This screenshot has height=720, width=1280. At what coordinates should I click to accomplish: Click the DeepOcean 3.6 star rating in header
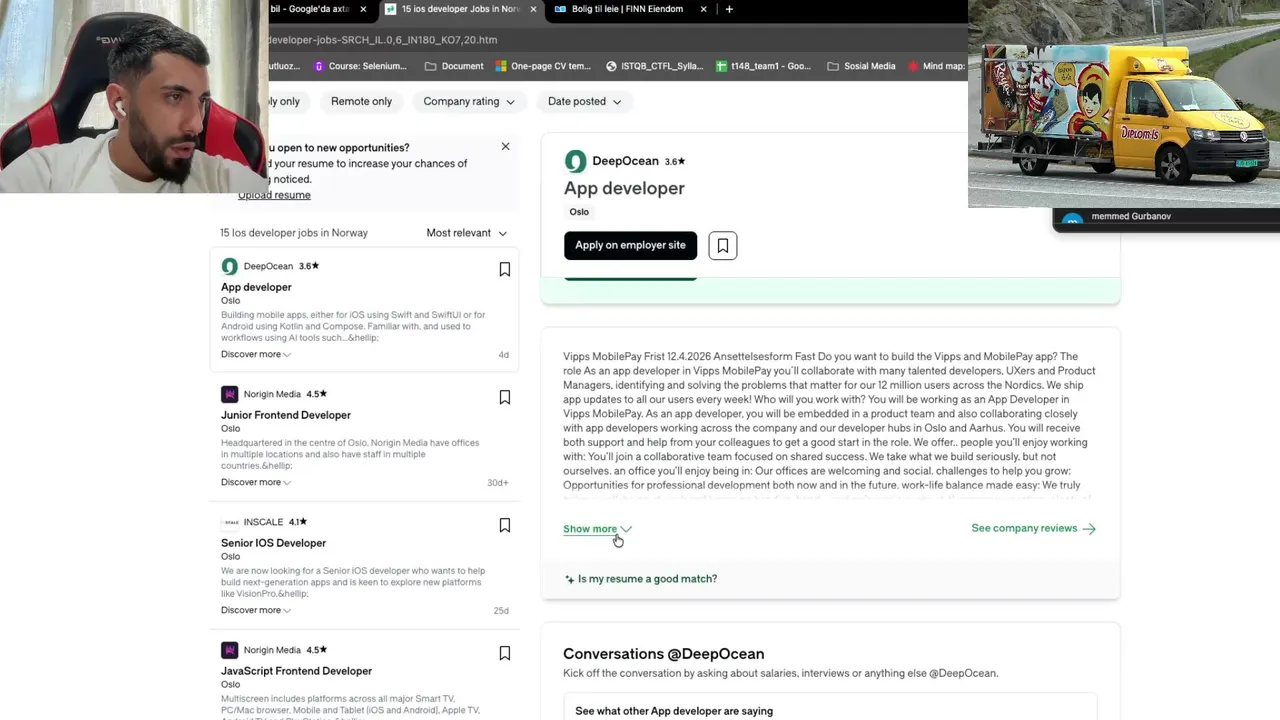[675, 161]
